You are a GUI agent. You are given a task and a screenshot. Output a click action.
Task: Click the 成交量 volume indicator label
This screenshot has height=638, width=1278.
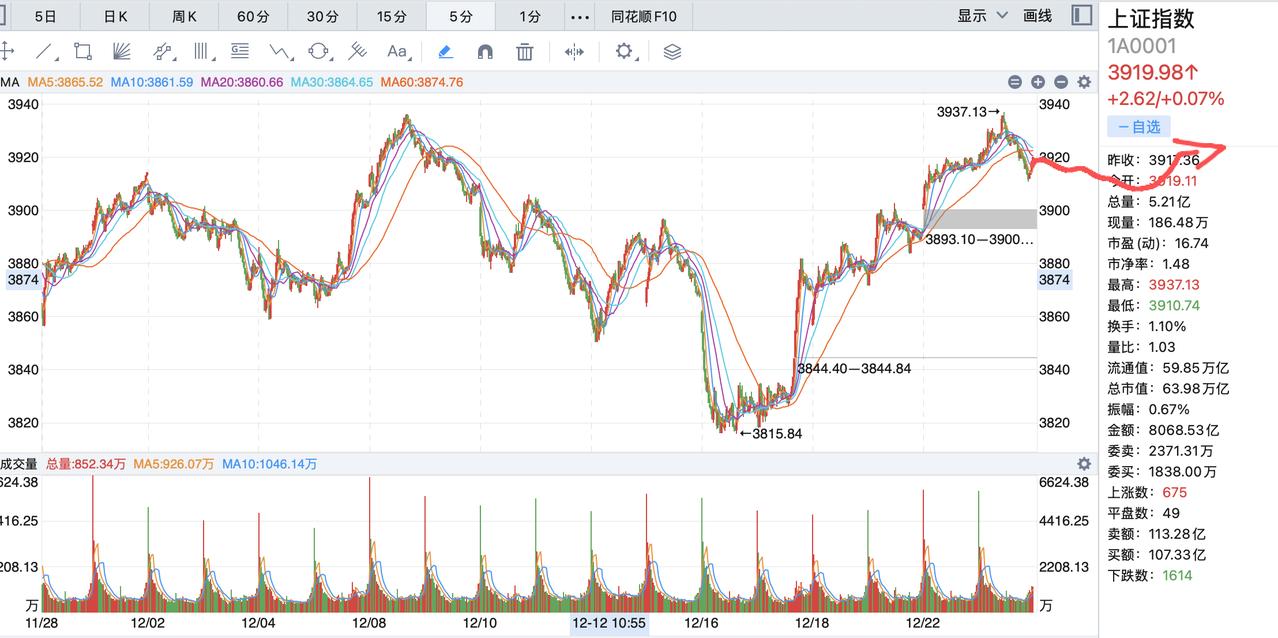(18, 463)
